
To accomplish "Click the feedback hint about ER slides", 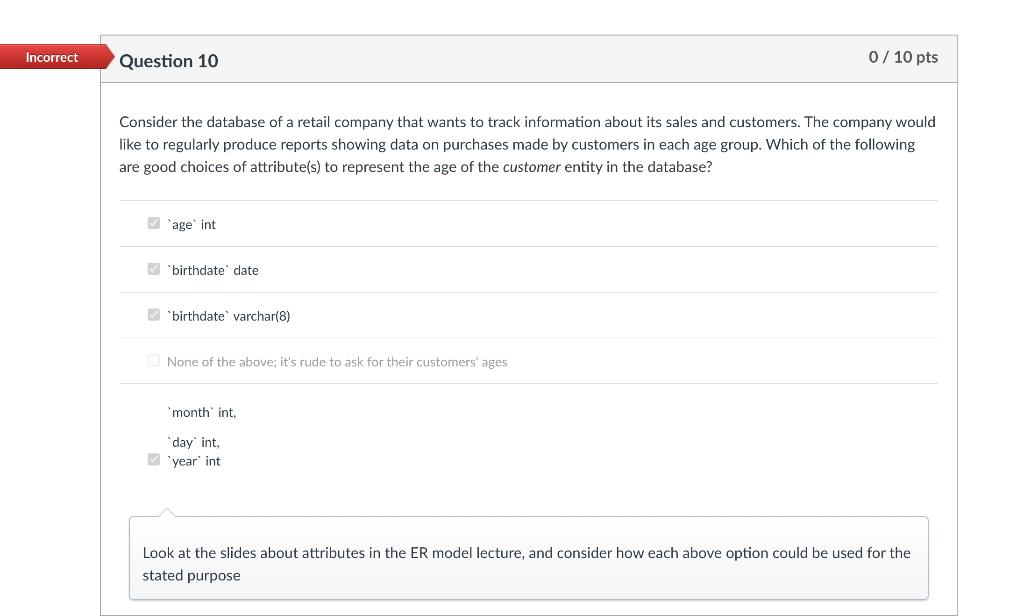I will (526, 553).
